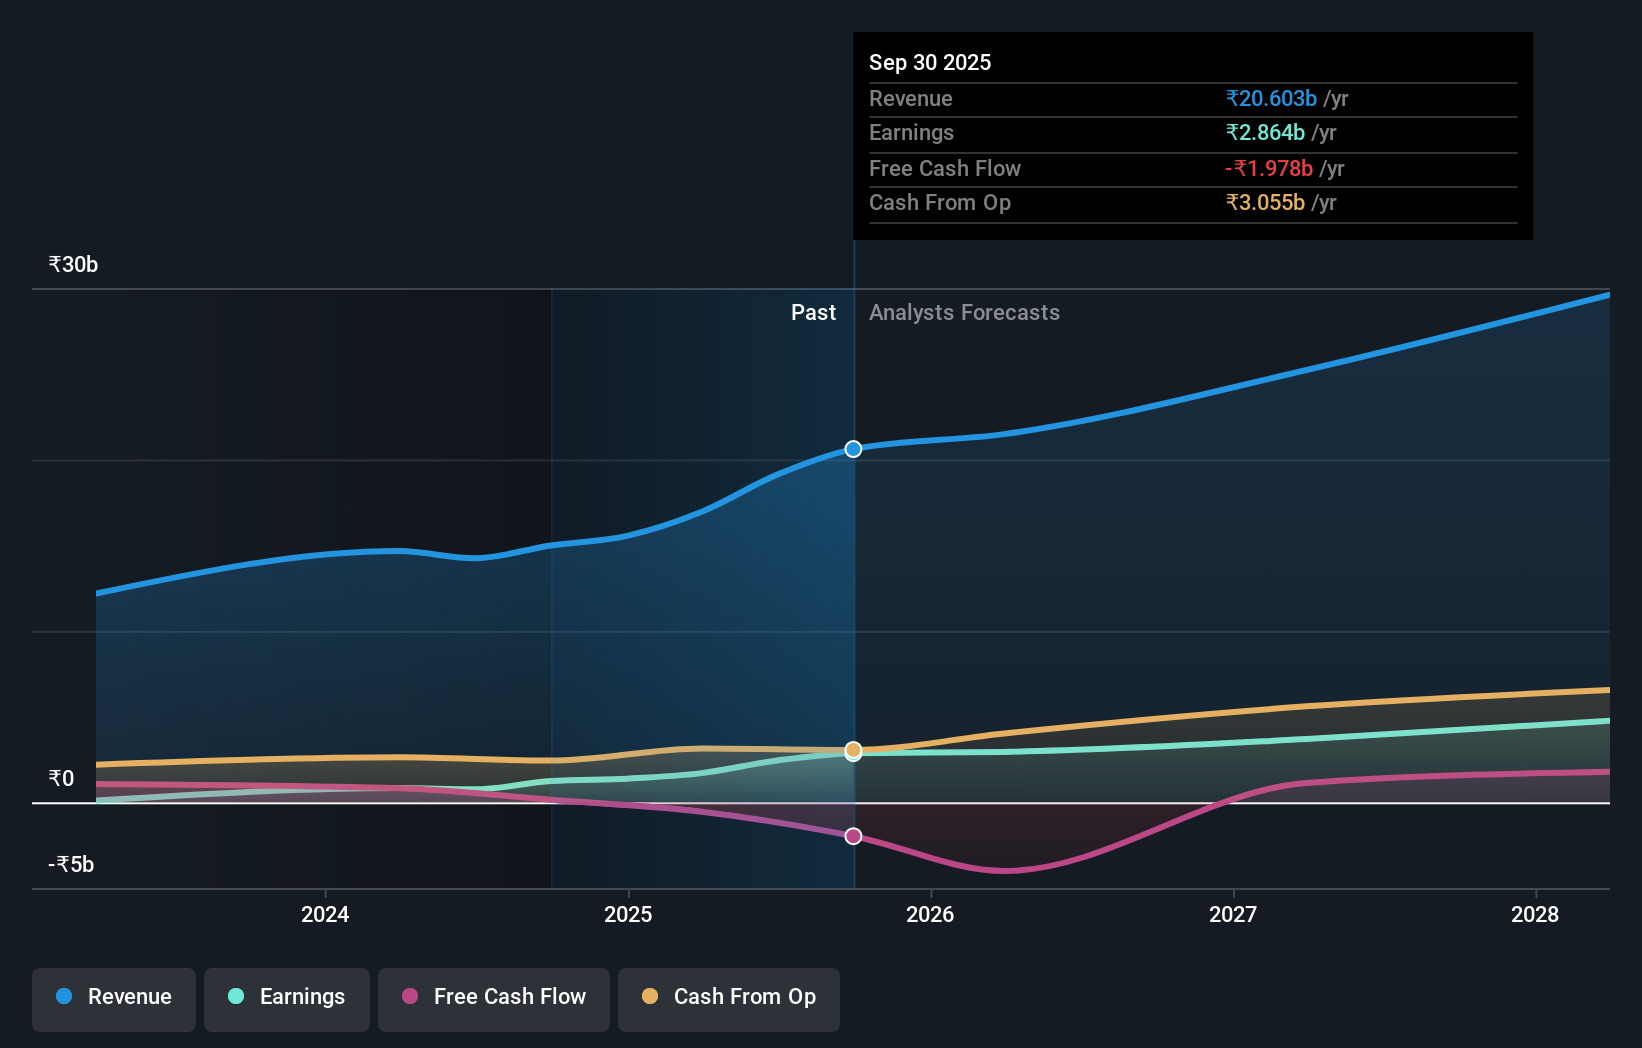Select the Revenue data point marker on chart
Image resolution: width=1642 pixels, height=1048 pixels.
tap(852, 449)
